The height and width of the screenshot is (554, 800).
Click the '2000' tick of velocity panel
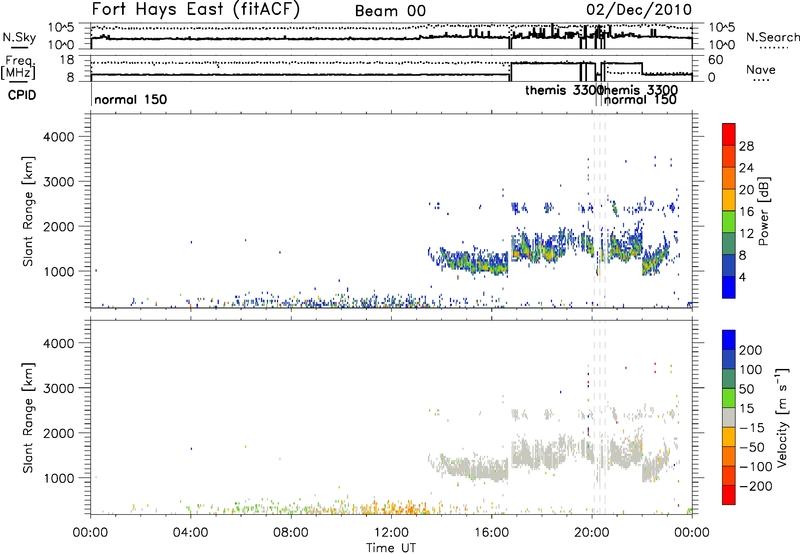(59, 433)
